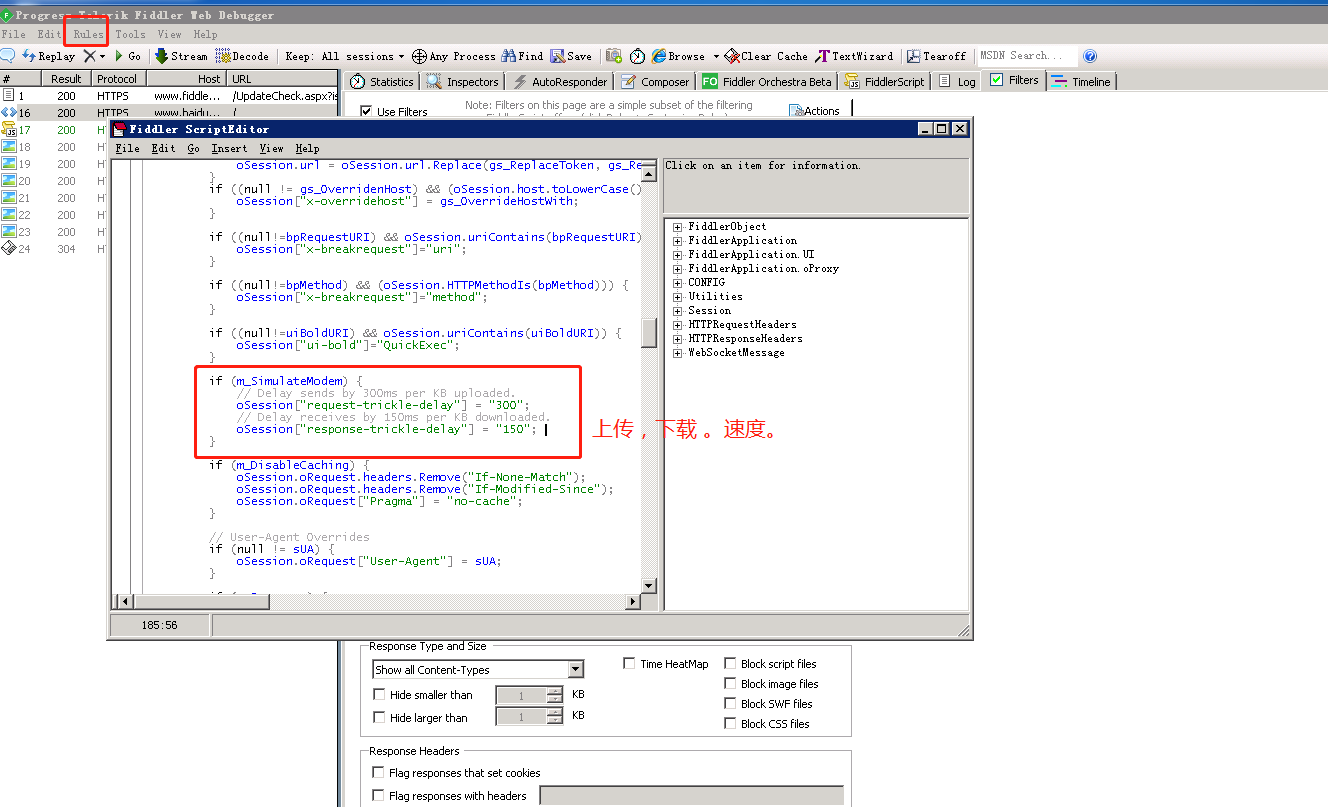Click the Go resume button
Screen dimensions: 1328x807
click(127, 57)
